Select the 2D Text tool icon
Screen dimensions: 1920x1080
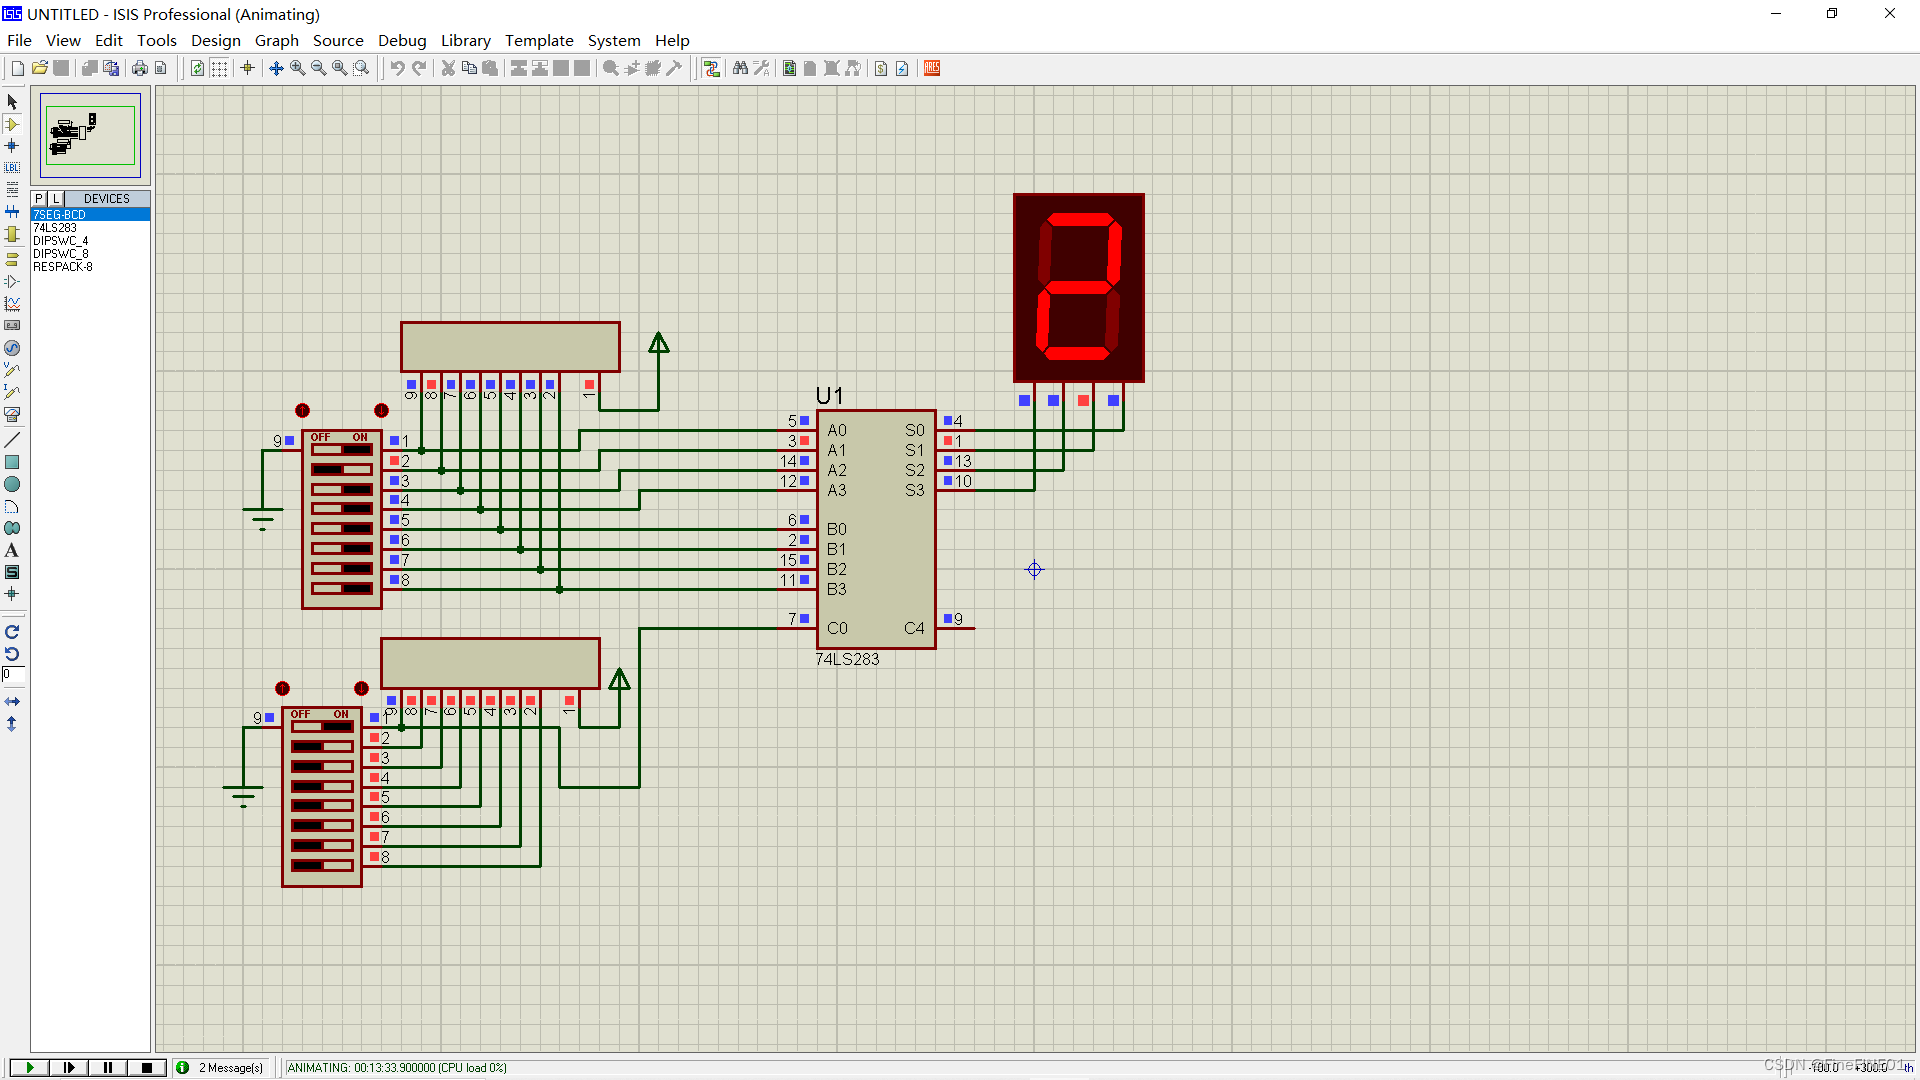point(12,550)
